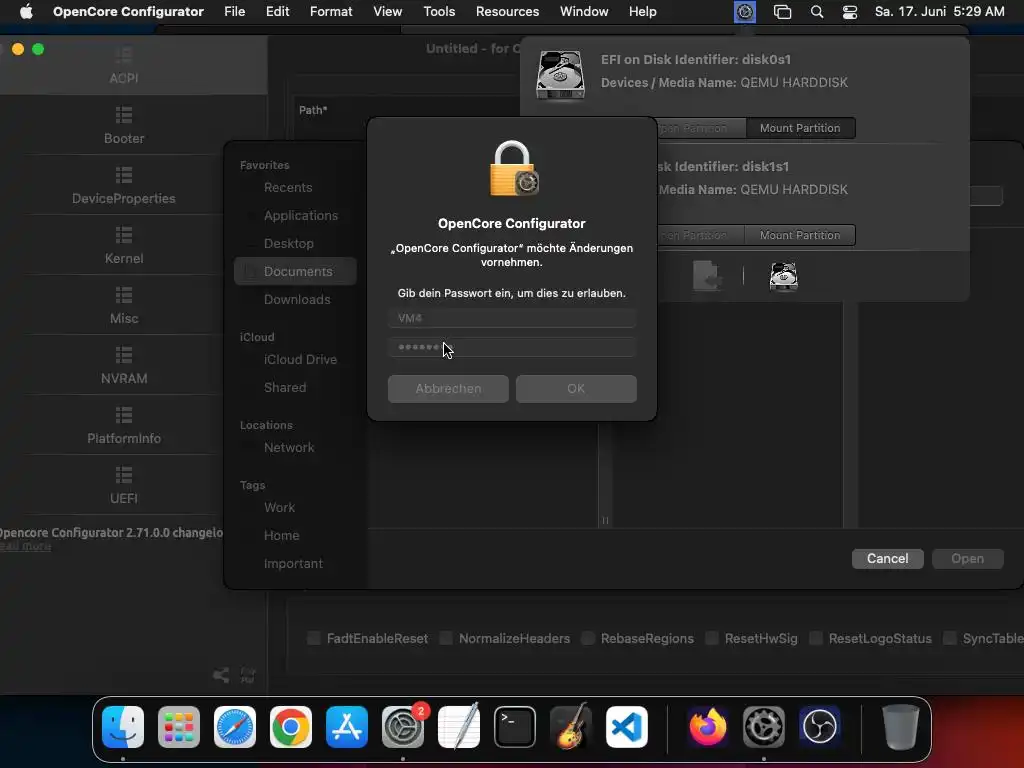The width and height of the screenshot is (1024, 768).
Task: Click the share icon at sidebar bottom
Action: pos(221,675)
